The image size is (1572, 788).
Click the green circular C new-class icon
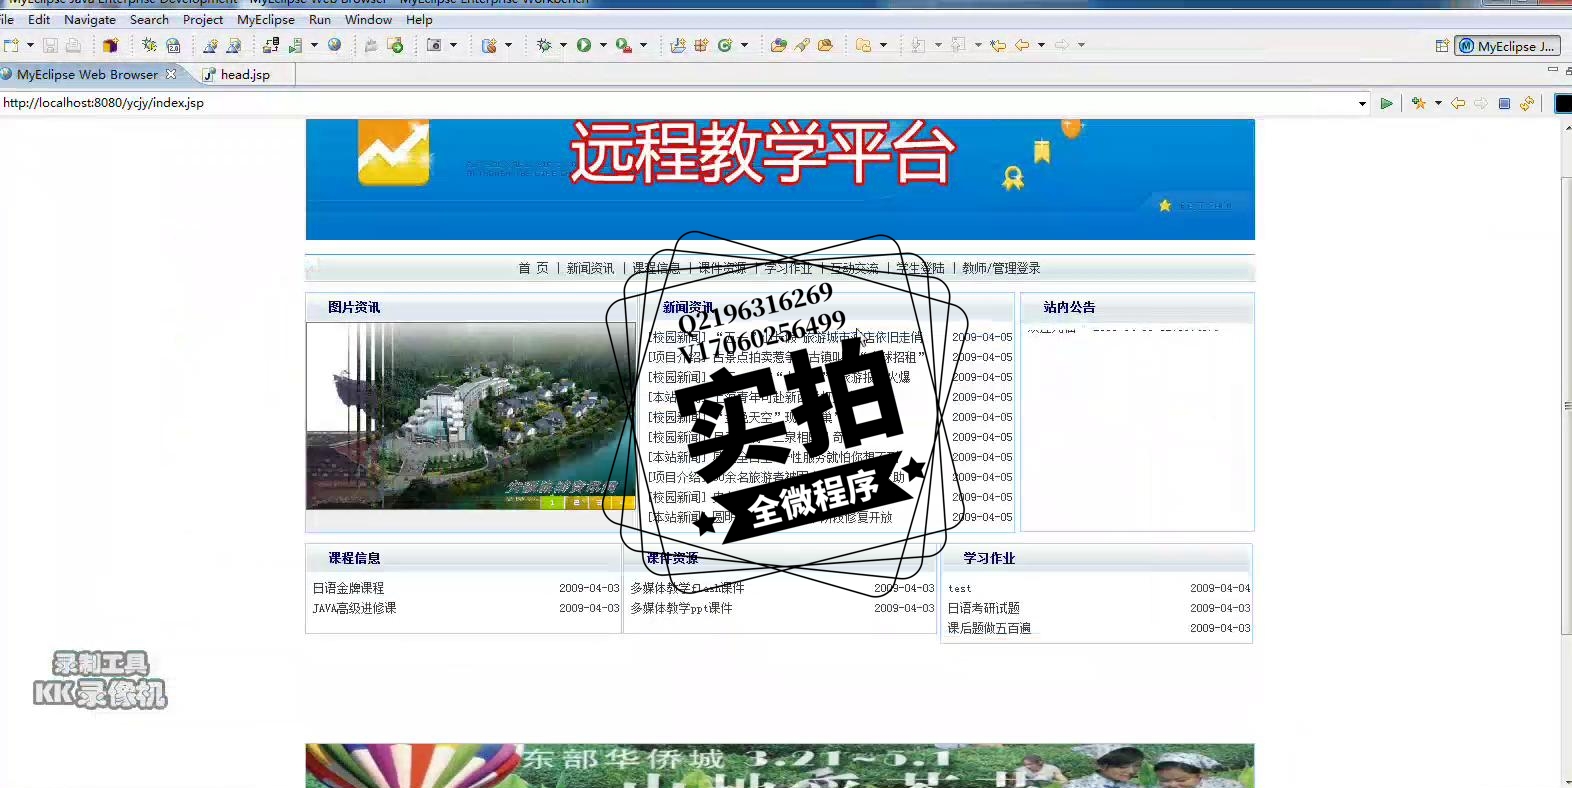click(725, 45)
